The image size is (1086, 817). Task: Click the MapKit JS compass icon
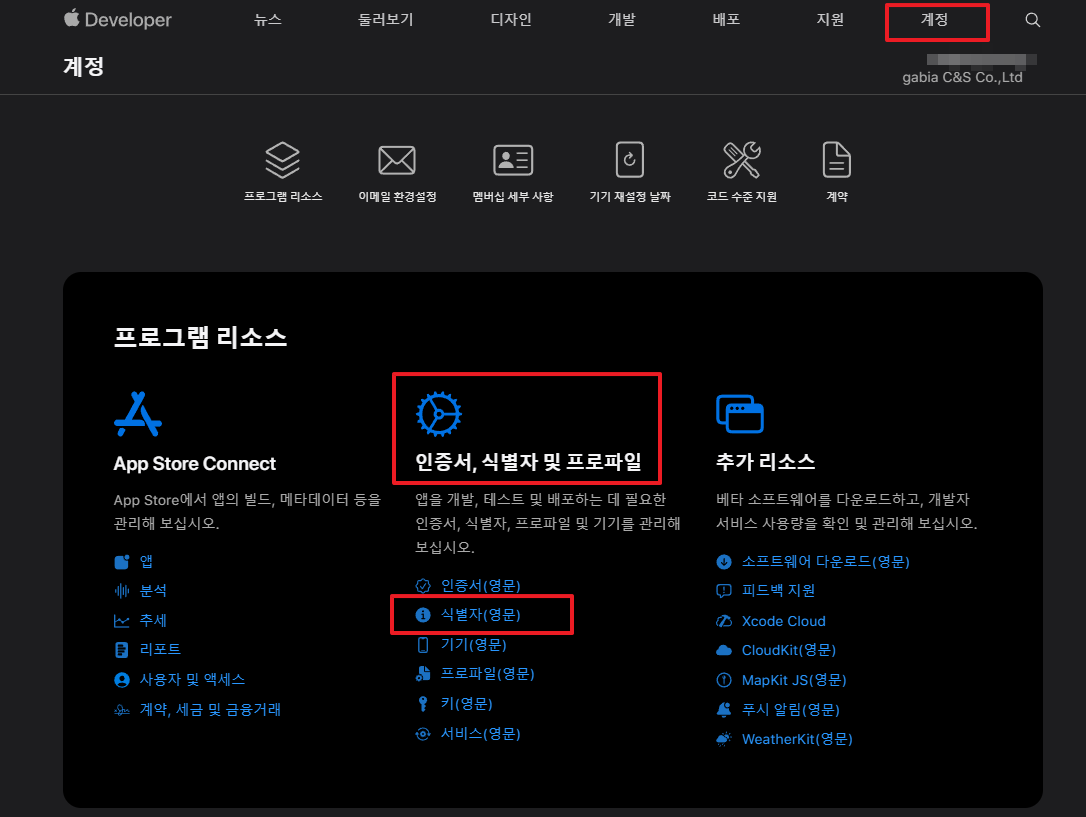(724, 680)
